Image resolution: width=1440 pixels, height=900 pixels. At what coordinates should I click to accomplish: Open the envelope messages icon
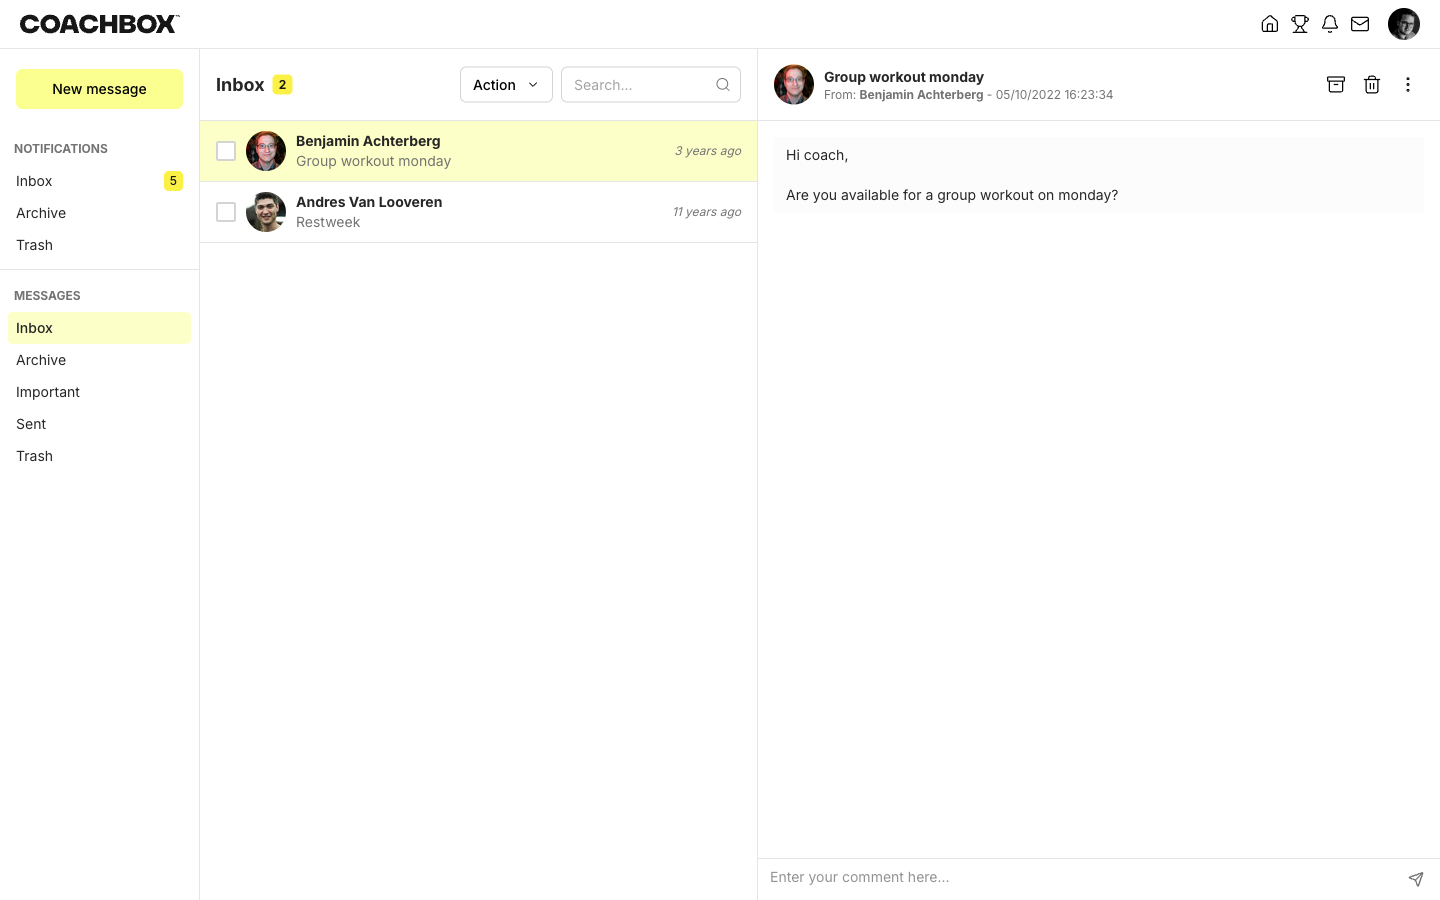tap(1360, 24)
